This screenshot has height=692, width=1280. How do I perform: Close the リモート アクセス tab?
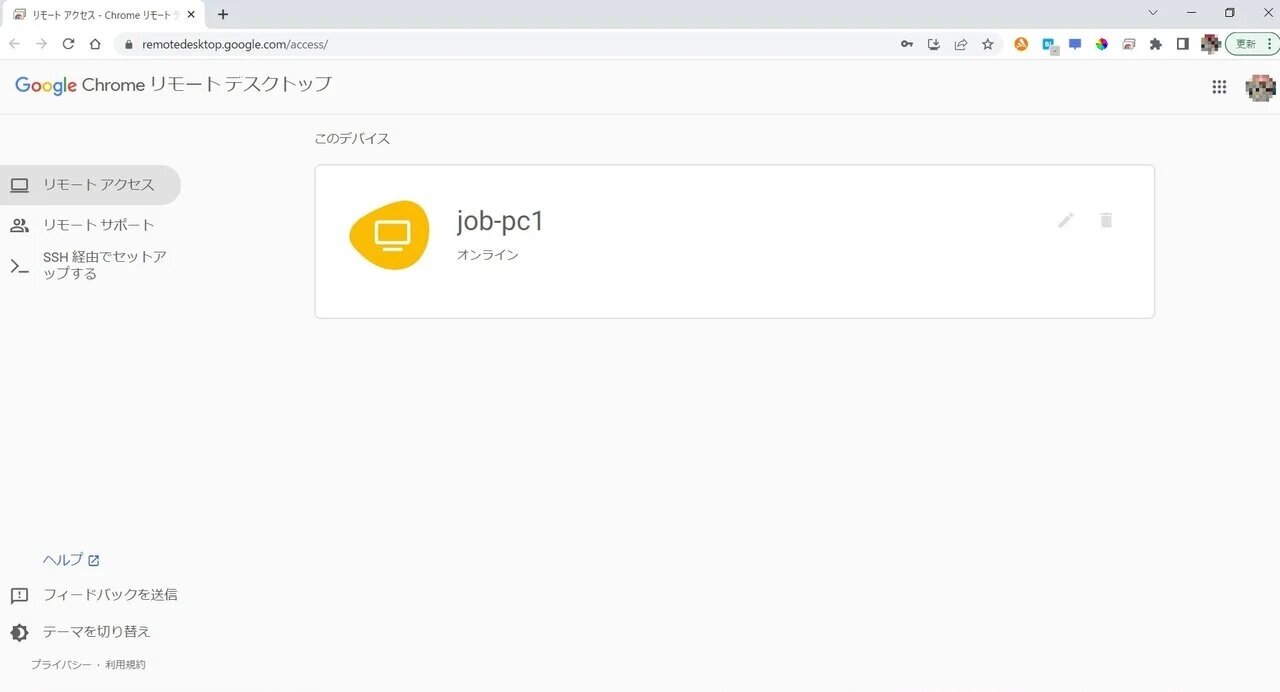coord(191,15)
